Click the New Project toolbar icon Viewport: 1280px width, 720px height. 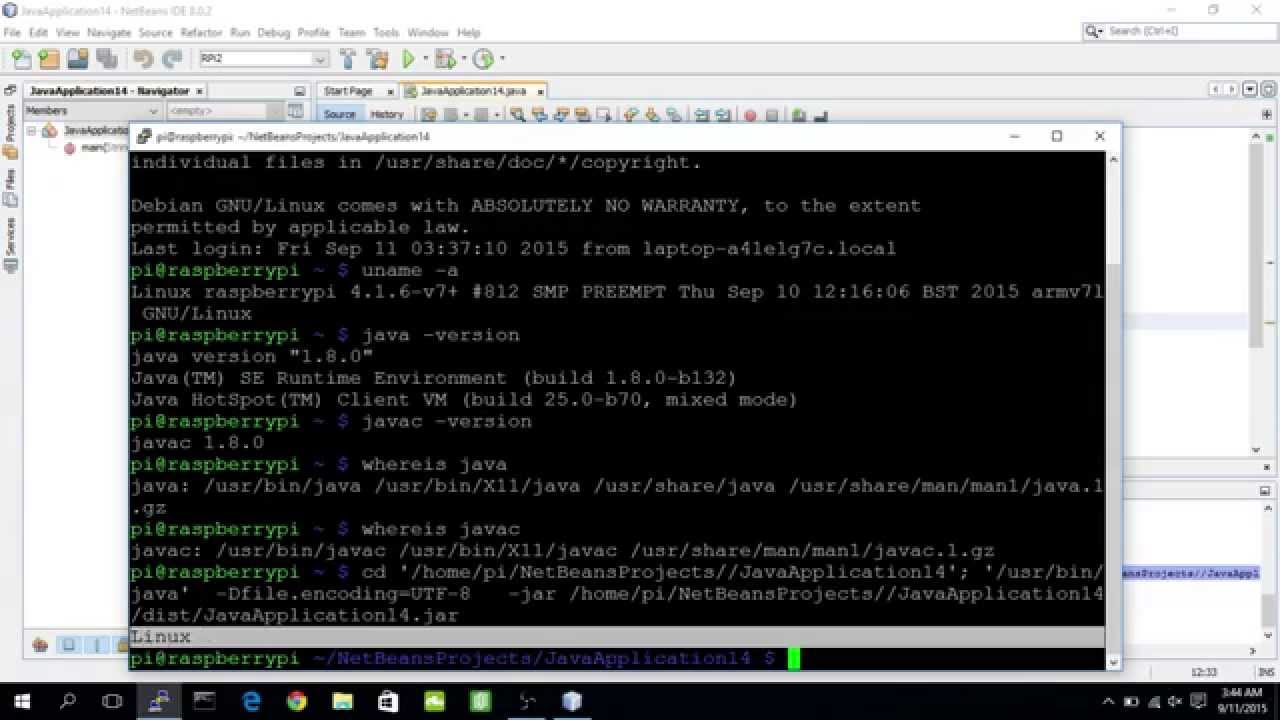(x=48, y=59)
